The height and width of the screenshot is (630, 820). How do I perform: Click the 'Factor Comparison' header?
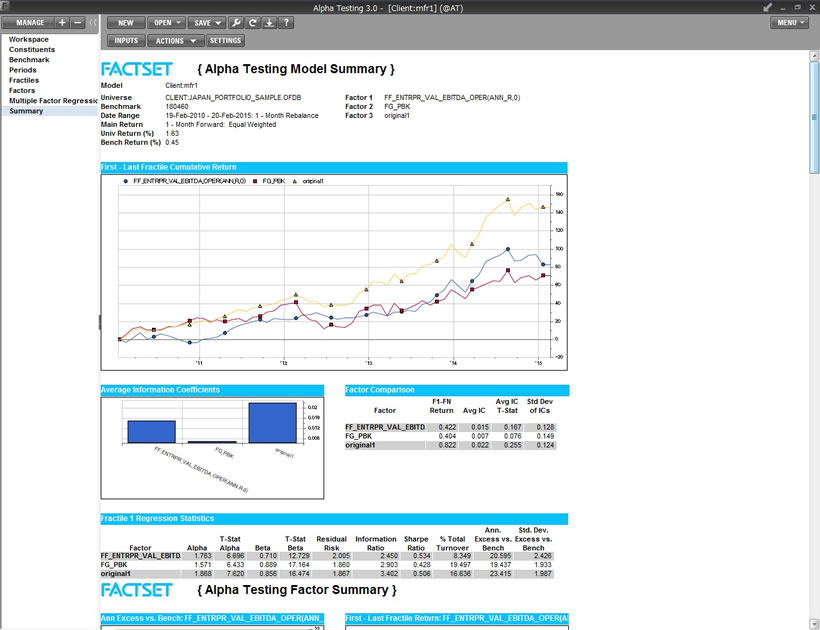pyautogui.click(x=457, y=390)
